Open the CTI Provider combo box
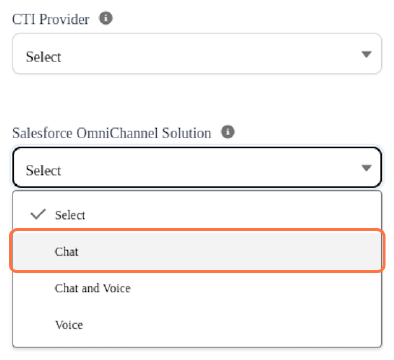 [197, 54]
